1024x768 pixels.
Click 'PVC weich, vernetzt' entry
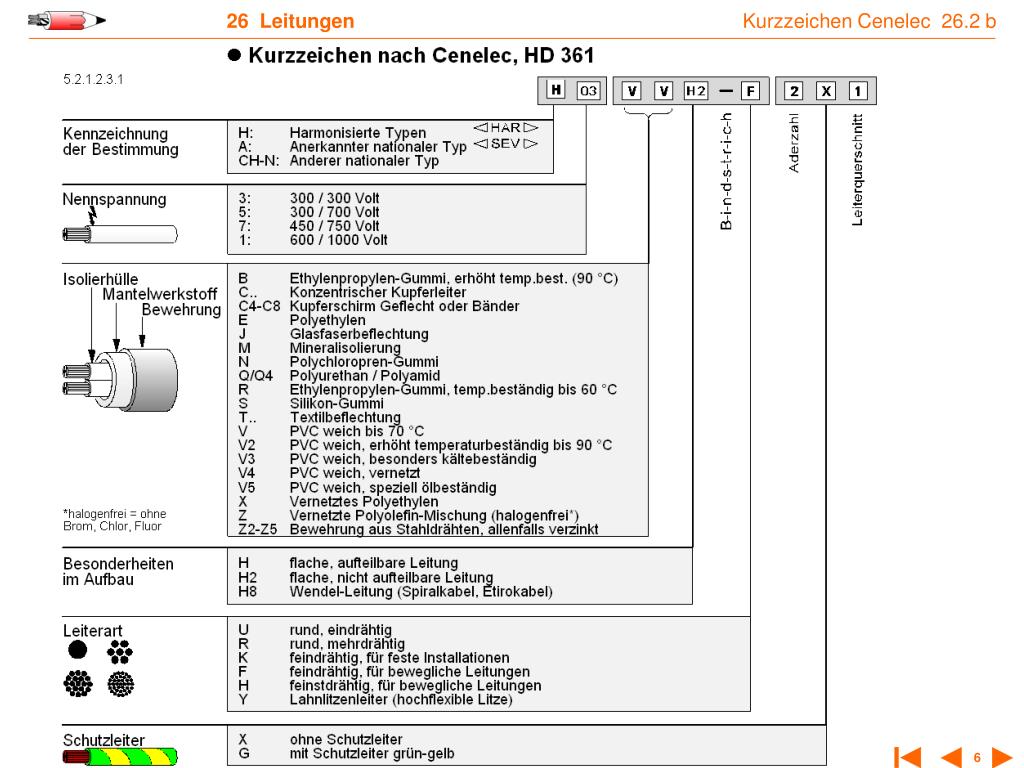tap(355, 473)
